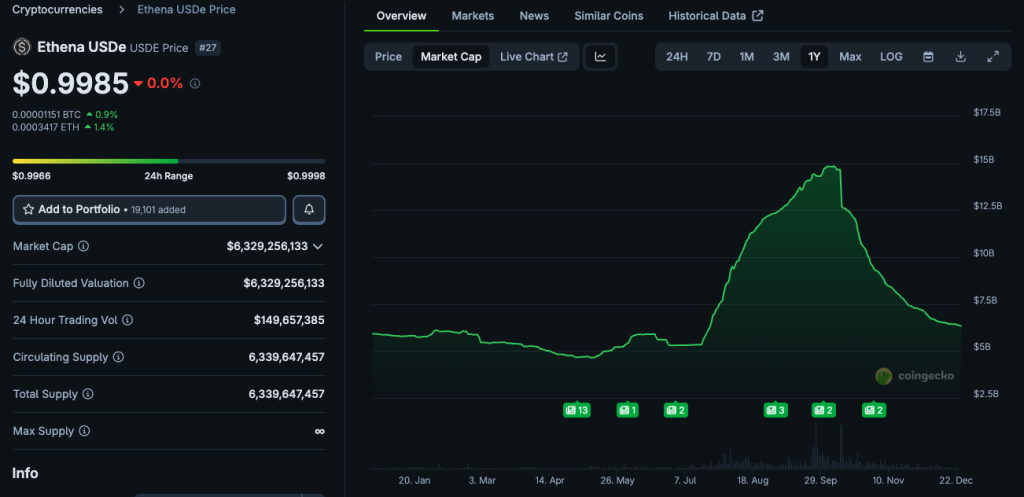Toggle the LOG scale option
This screenshot has height=497, width=1024.
[891, 57]
